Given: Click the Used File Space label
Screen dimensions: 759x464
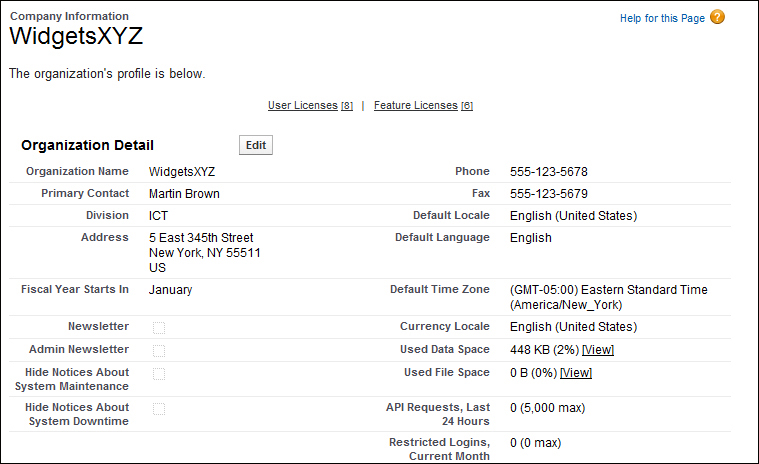Looking at the screenshot, I should [x=447, y=373].
